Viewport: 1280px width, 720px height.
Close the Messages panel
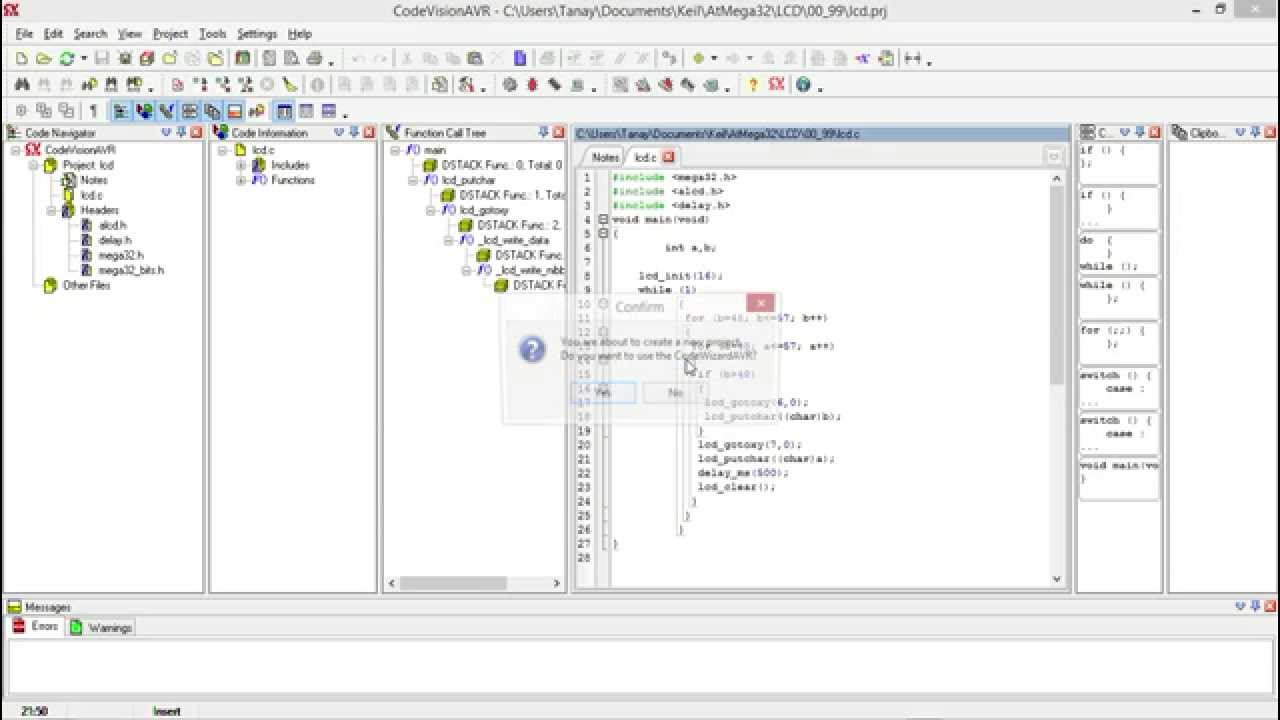tap(1269, 606)
